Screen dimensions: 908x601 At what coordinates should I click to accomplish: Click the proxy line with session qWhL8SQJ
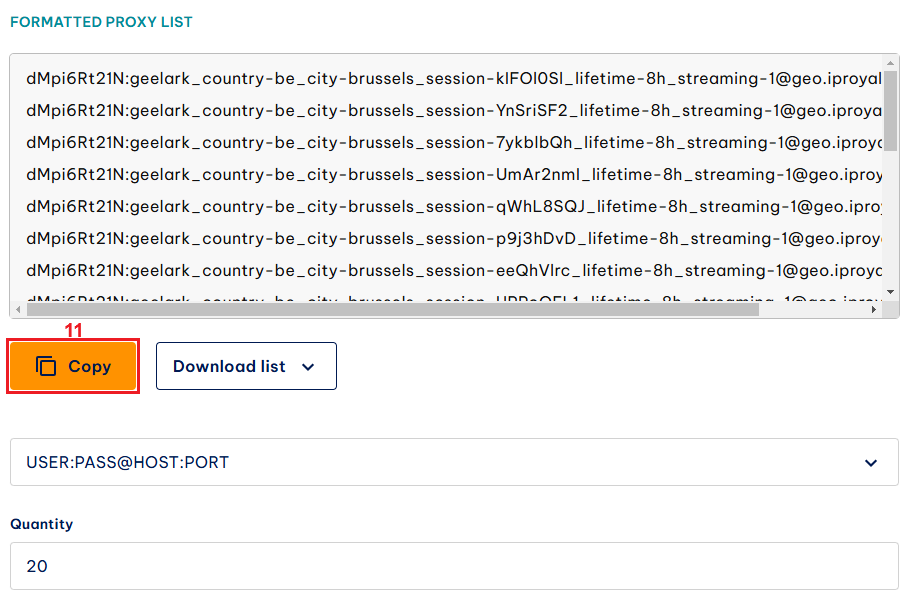[450, 206]
